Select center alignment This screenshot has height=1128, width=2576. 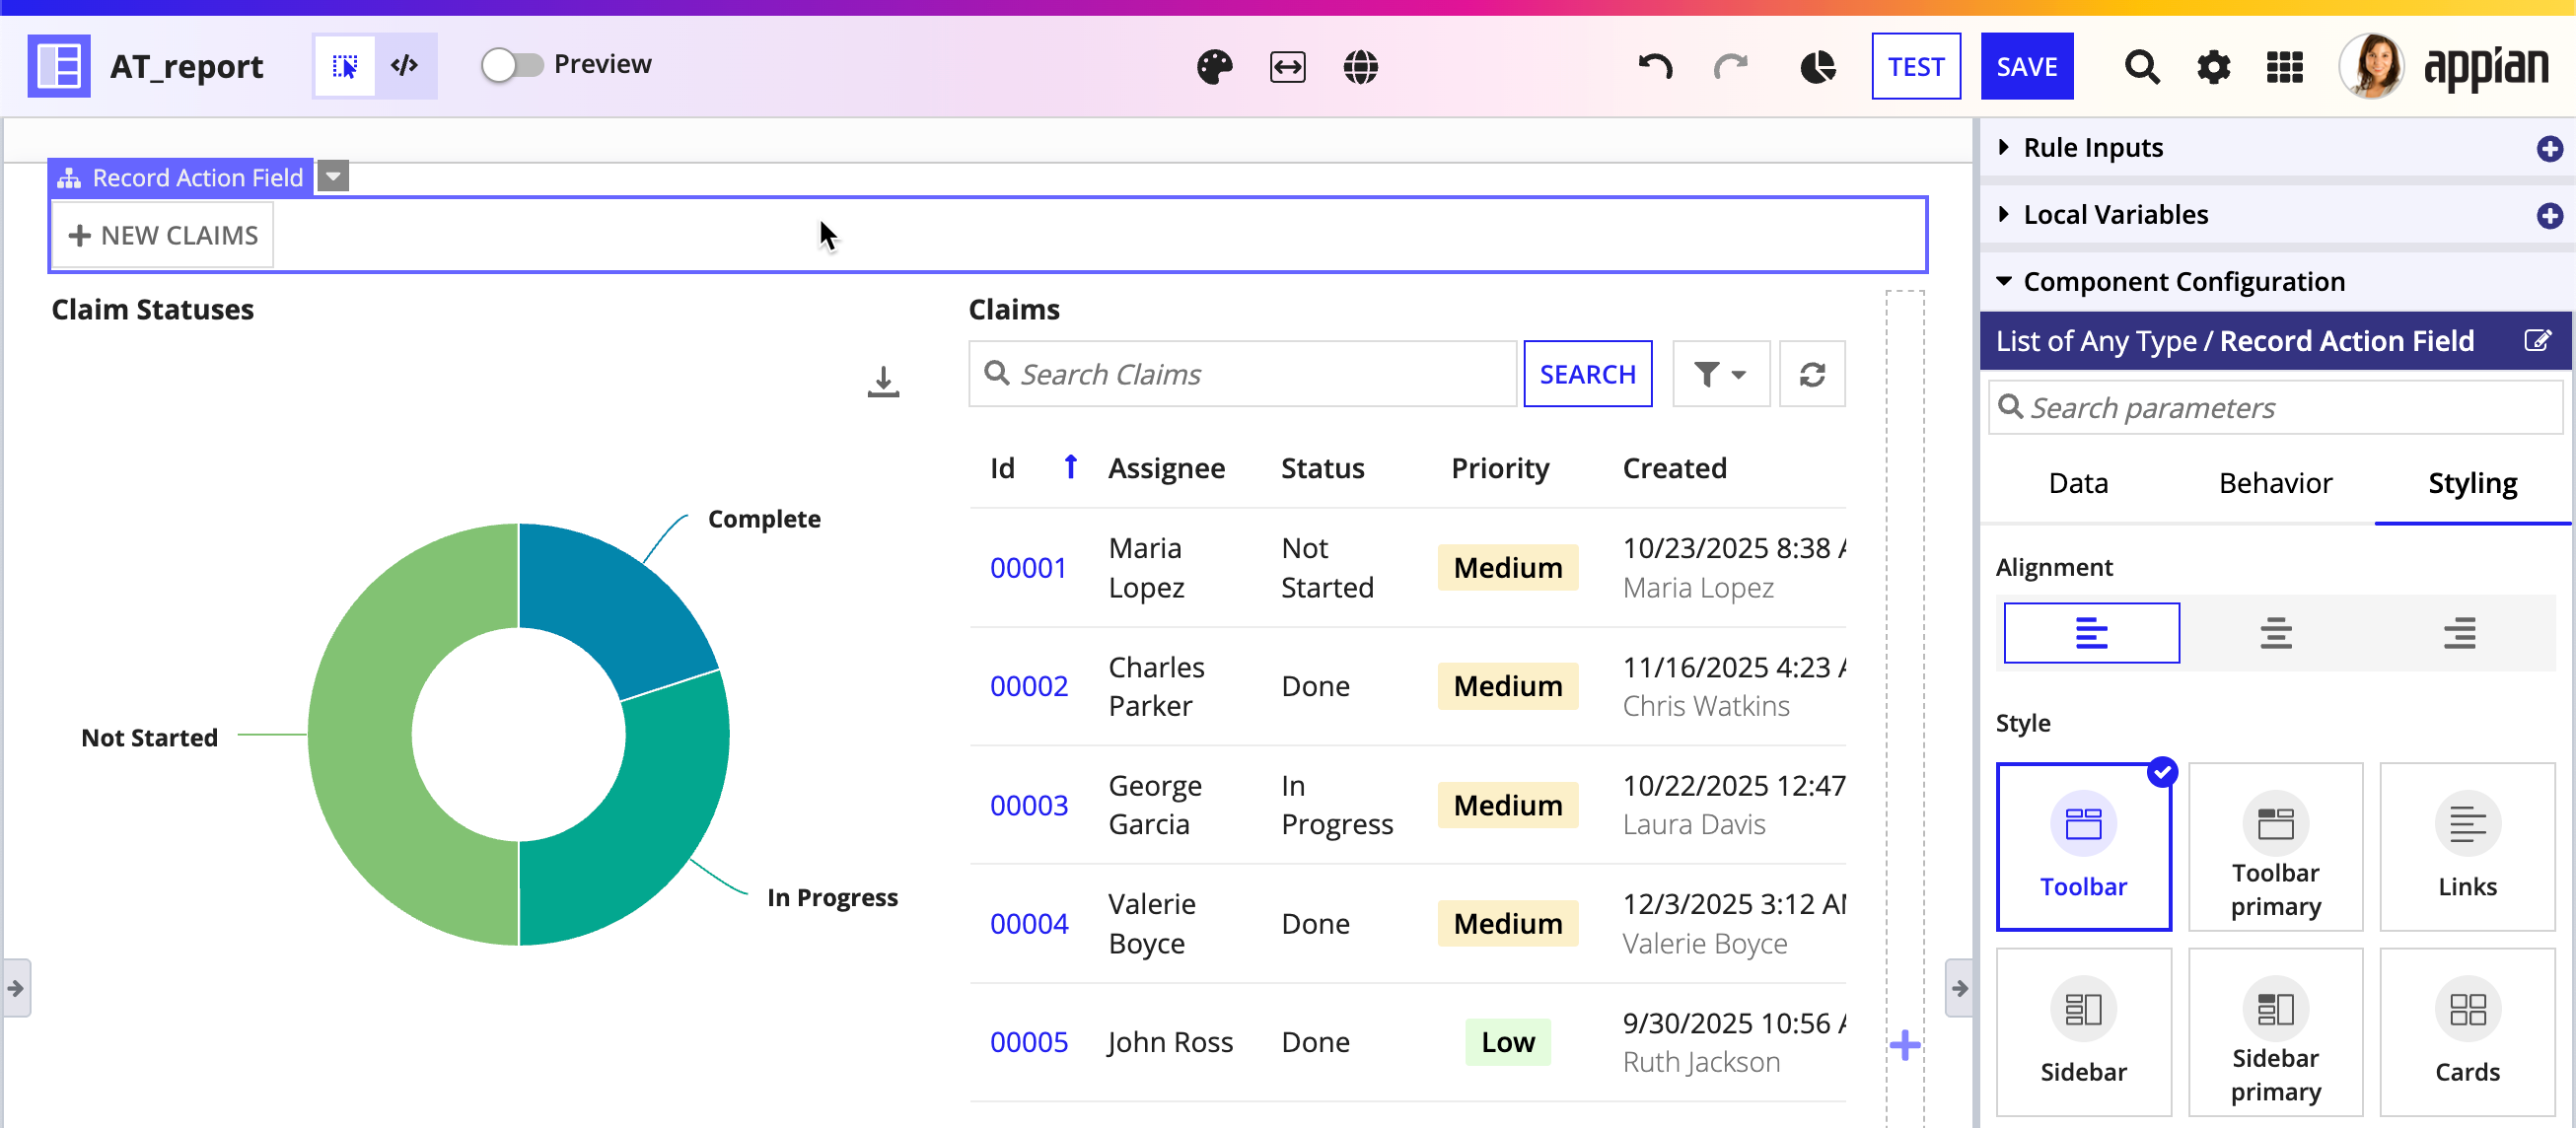(x=2275, y=633)
